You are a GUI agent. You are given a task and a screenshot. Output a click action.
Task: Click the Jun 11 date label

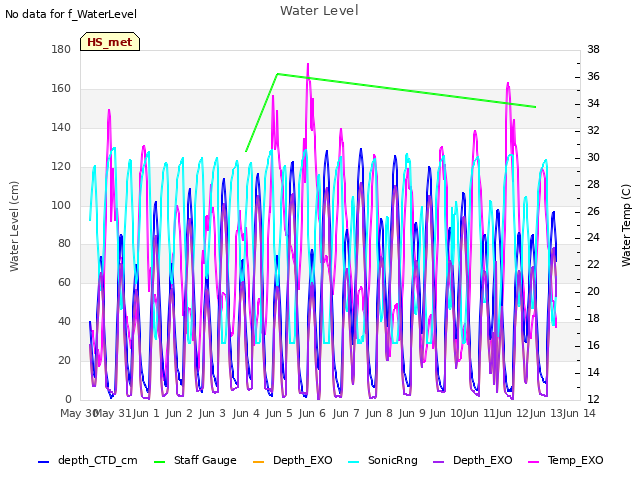479,413
